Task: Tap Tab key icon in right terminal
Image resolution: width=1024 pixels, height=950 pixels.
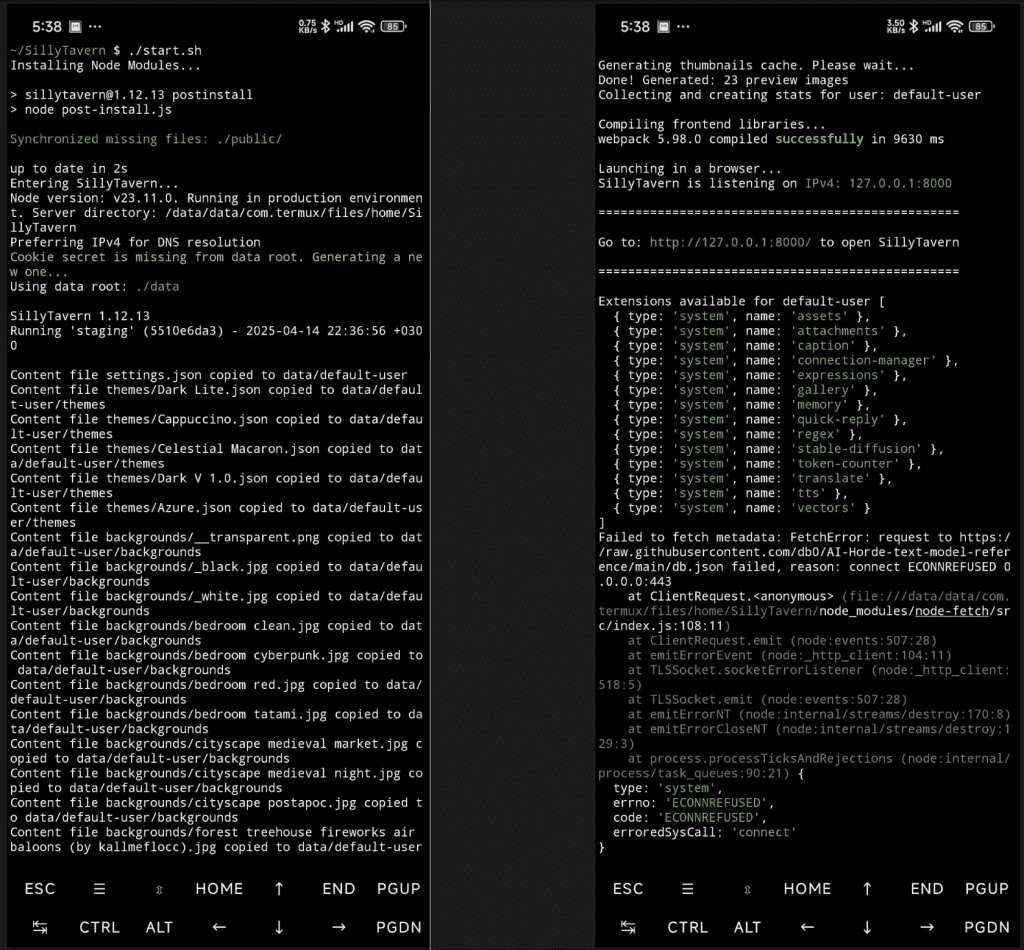Action: (x=627, y=927)
